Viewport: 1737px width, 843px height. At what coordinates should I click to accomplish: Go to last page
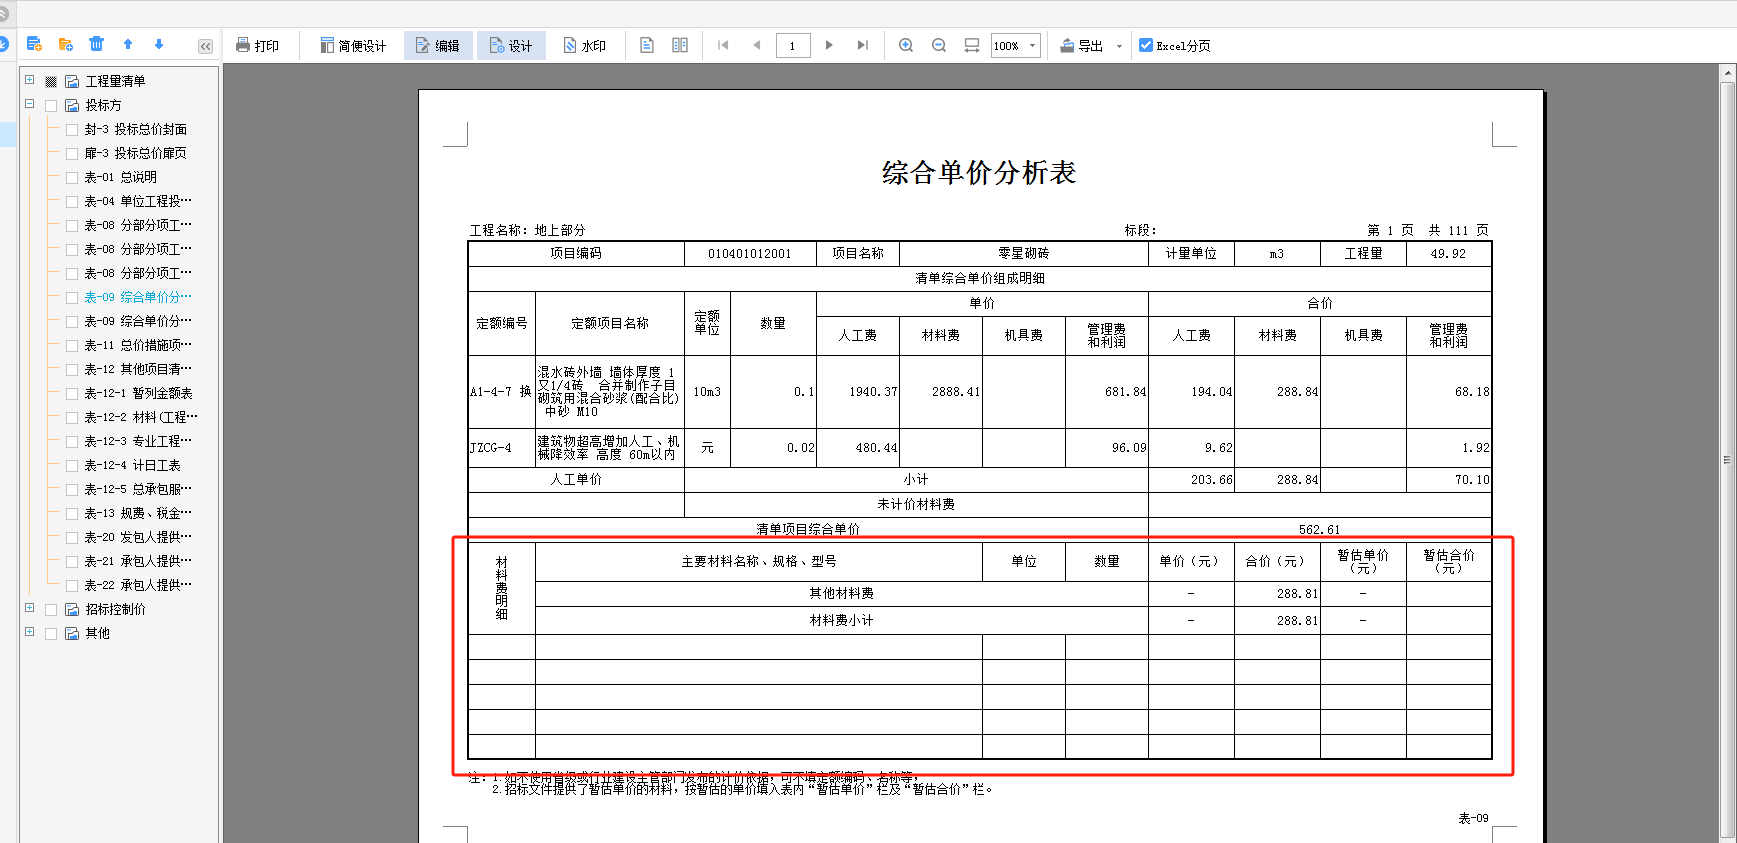[862, 45]
